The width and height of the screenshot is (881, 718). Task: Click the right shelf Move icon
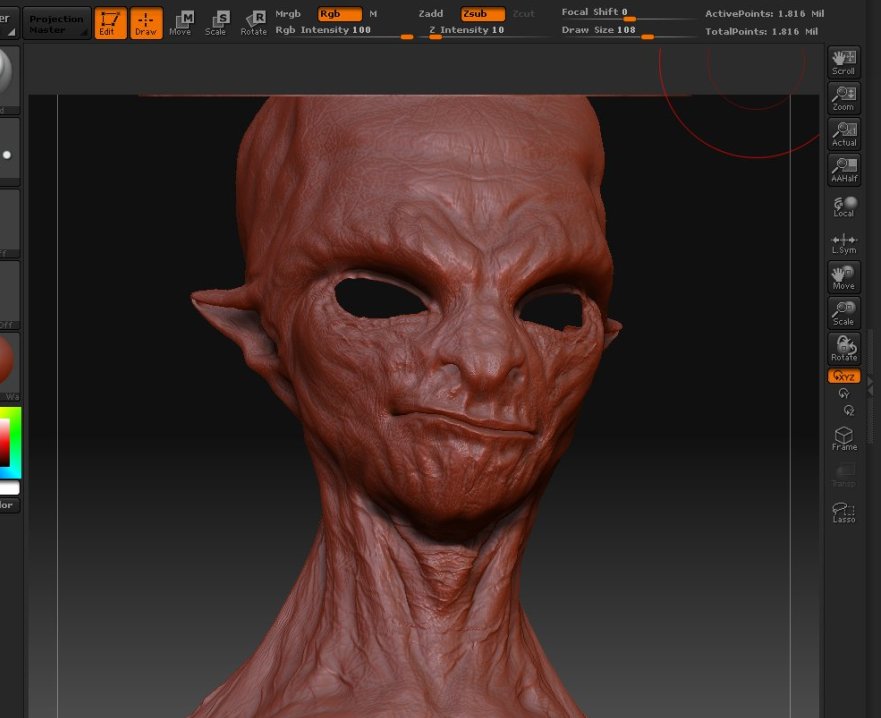pyautogui.click(x=843, y=277)
